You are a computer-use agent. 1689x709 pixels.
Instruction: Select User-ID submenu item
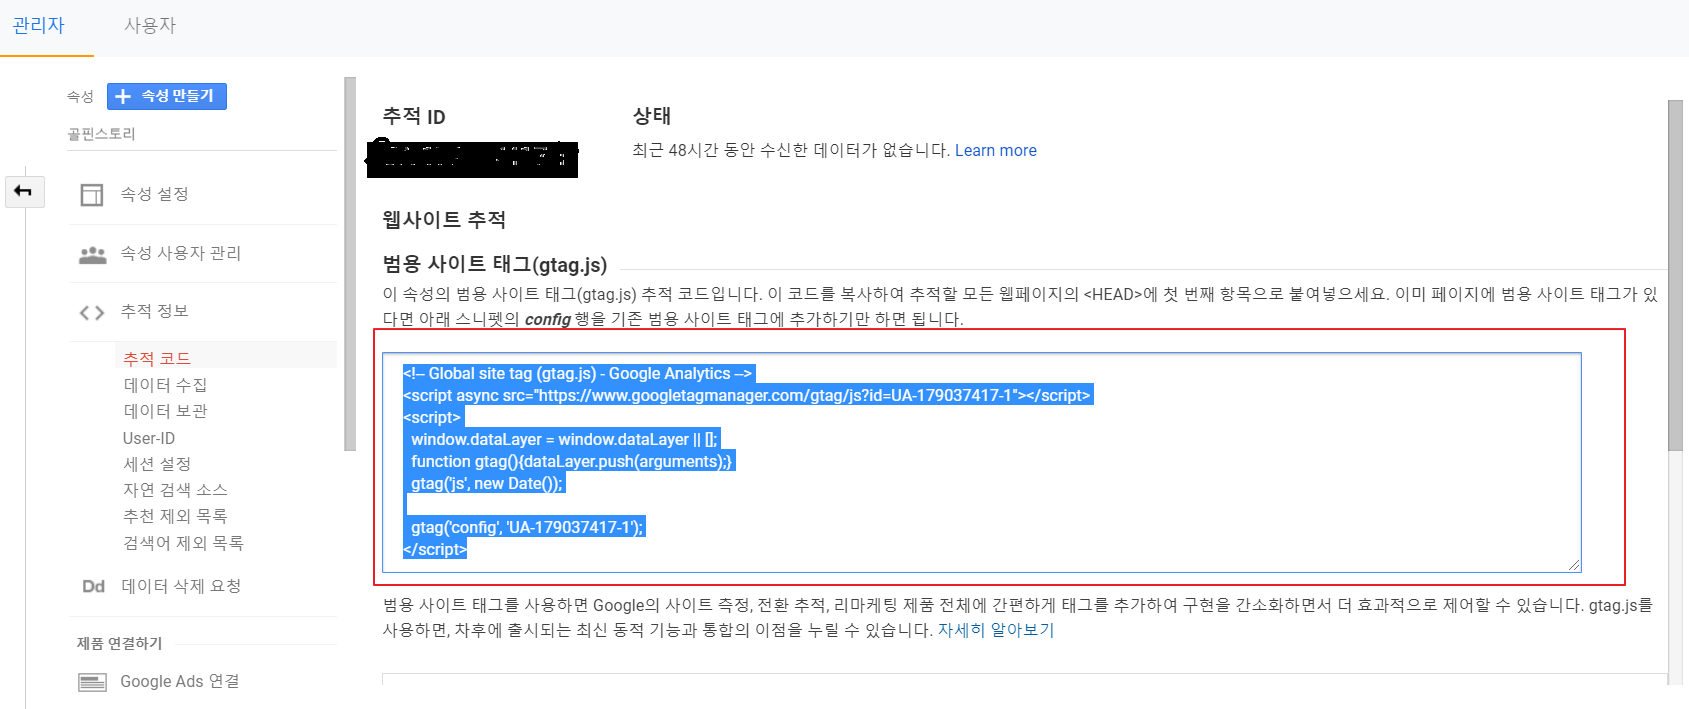point(149,438)
